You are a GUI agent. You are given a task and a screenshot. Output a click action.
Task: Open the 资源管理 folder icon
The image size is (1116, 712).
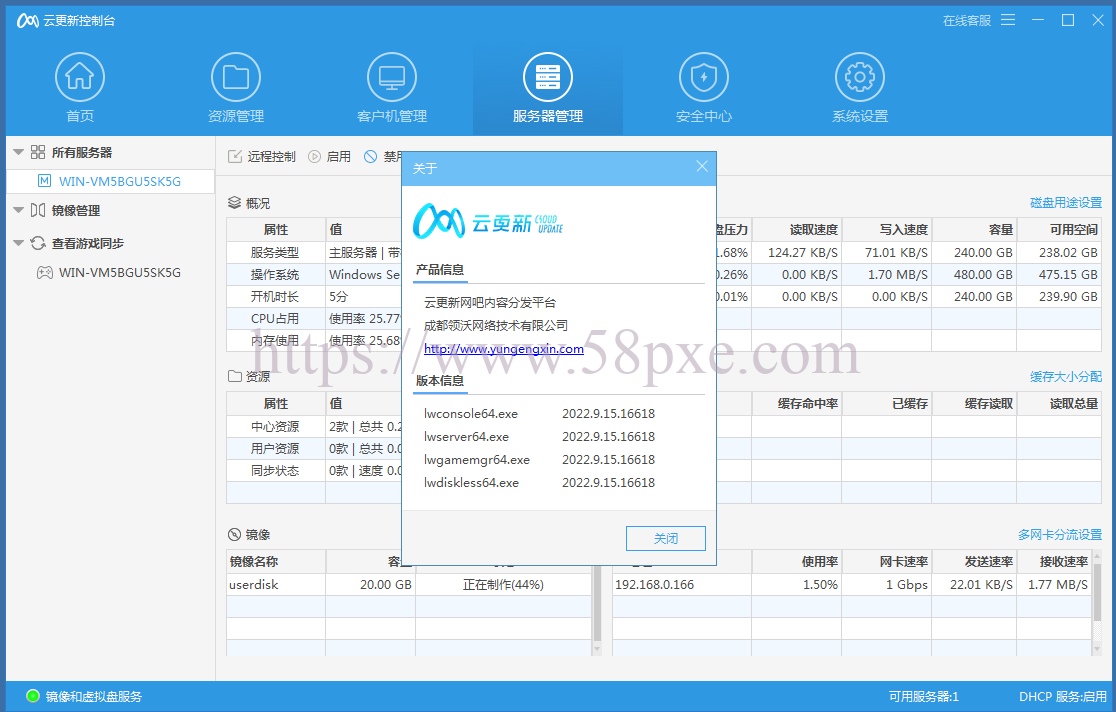point(236,77)
